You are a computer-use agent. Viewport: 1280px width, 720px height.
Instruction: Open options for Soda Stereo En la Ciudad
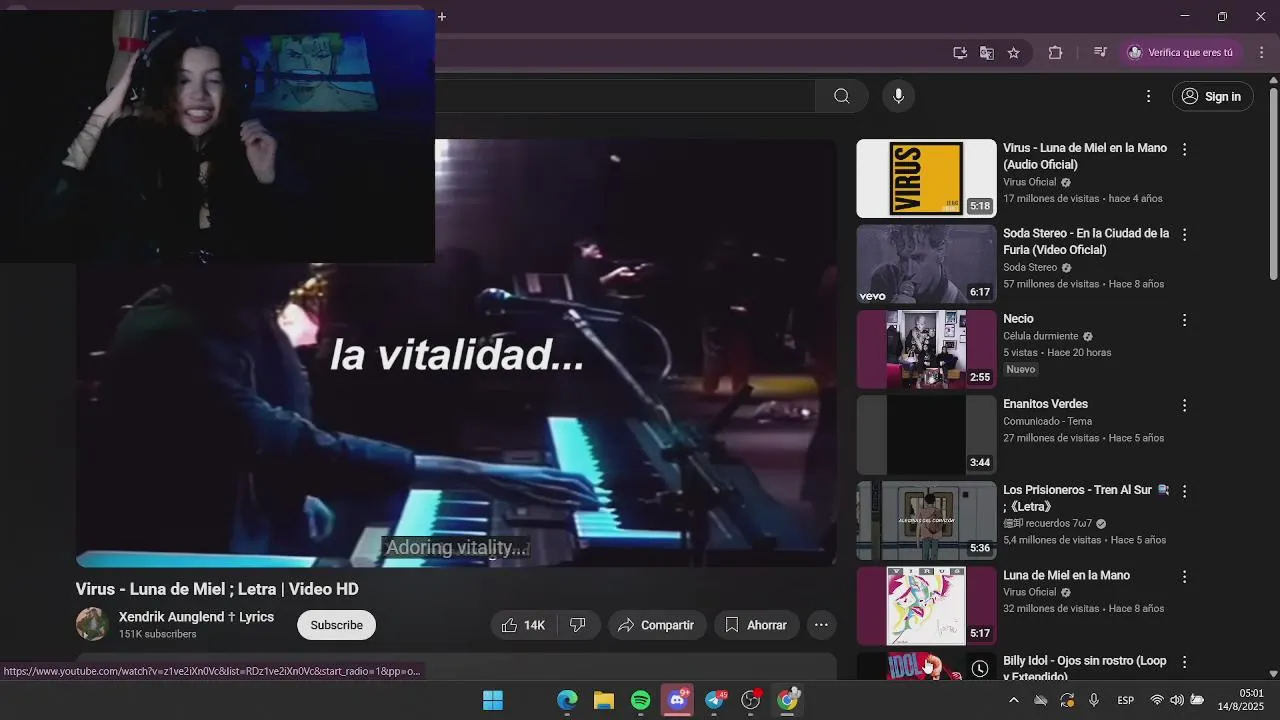[x=1185, y=235]
